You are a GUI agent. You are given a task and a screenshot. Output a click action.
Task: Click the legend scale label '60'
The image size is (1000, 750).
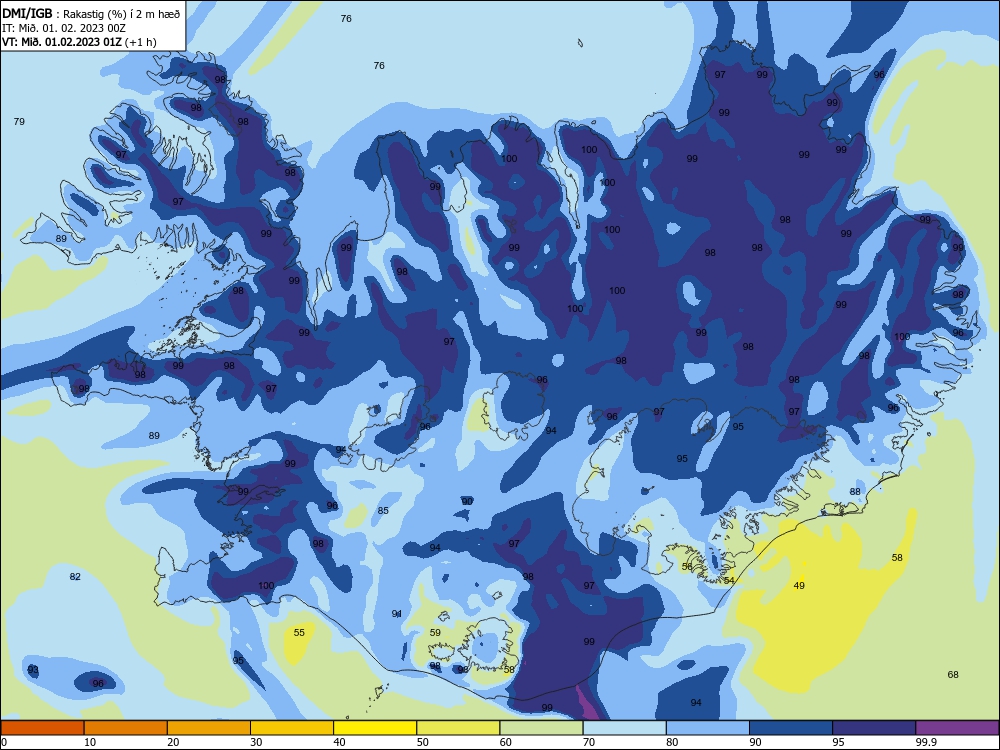click(506, 742)
